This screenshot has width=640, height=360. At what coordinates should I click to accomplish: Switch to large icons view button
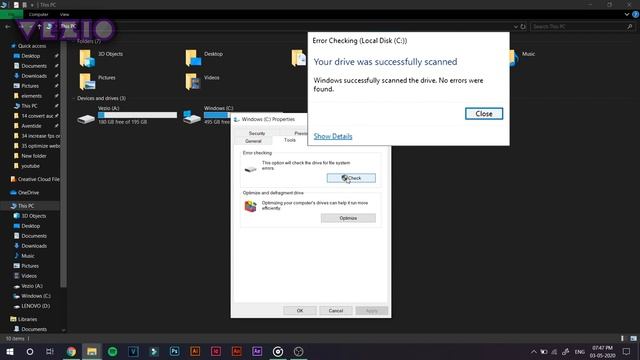pos(633,338)
